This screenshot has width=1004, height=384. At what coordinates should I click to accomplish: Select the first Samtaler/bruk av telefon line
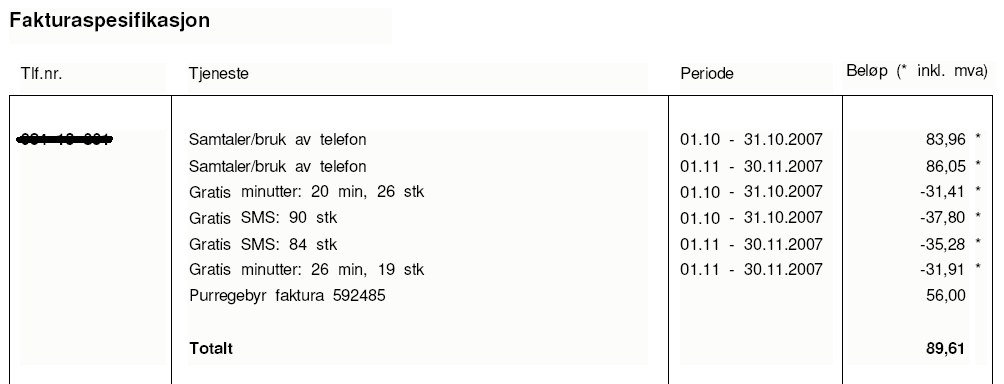pos(277,140)
